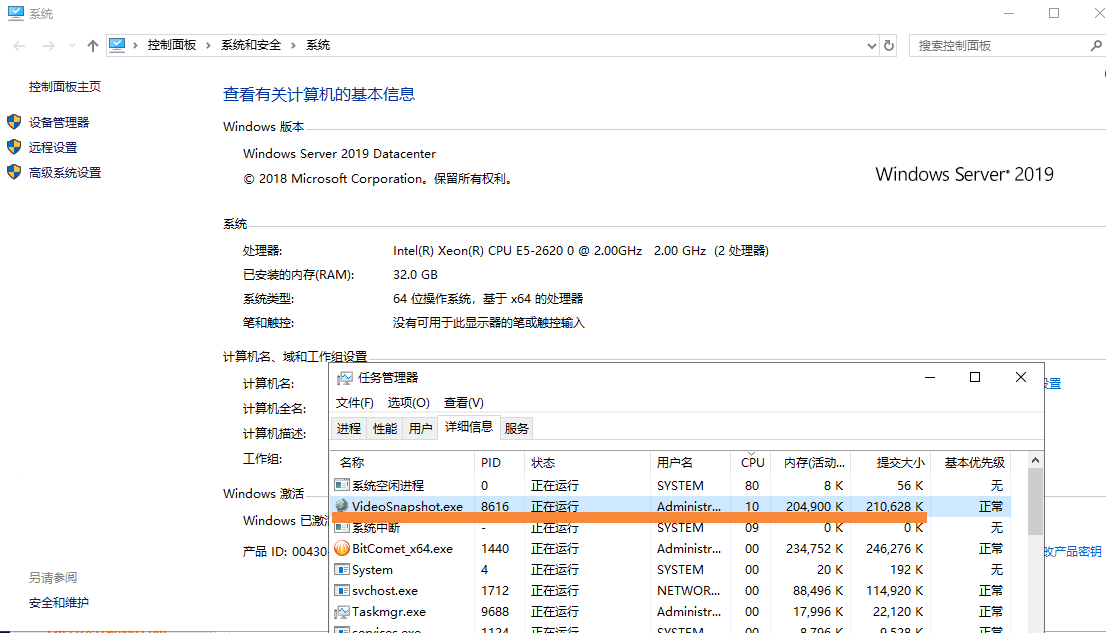Select VideoSnapshot.exe process row
Viewport: 1106px width, 633px height.
click(x=670, y=506)
